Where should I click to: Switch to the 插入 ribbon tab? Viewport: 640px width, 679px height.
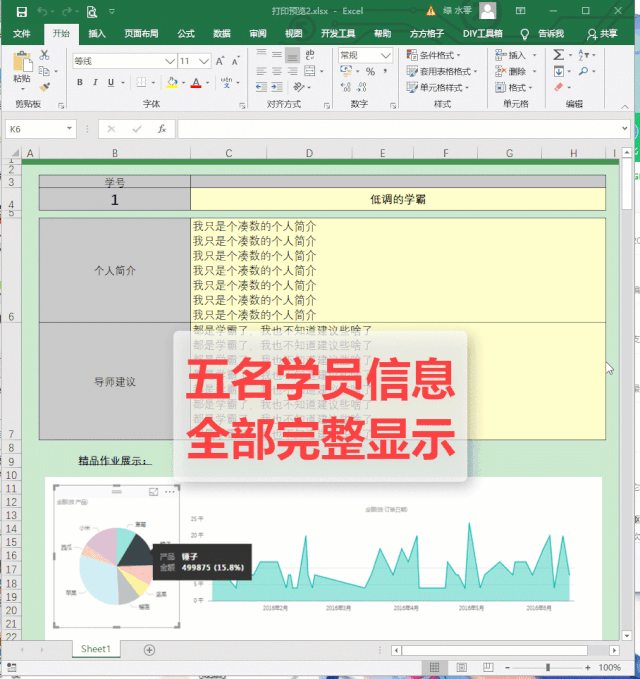pos(97,34)
